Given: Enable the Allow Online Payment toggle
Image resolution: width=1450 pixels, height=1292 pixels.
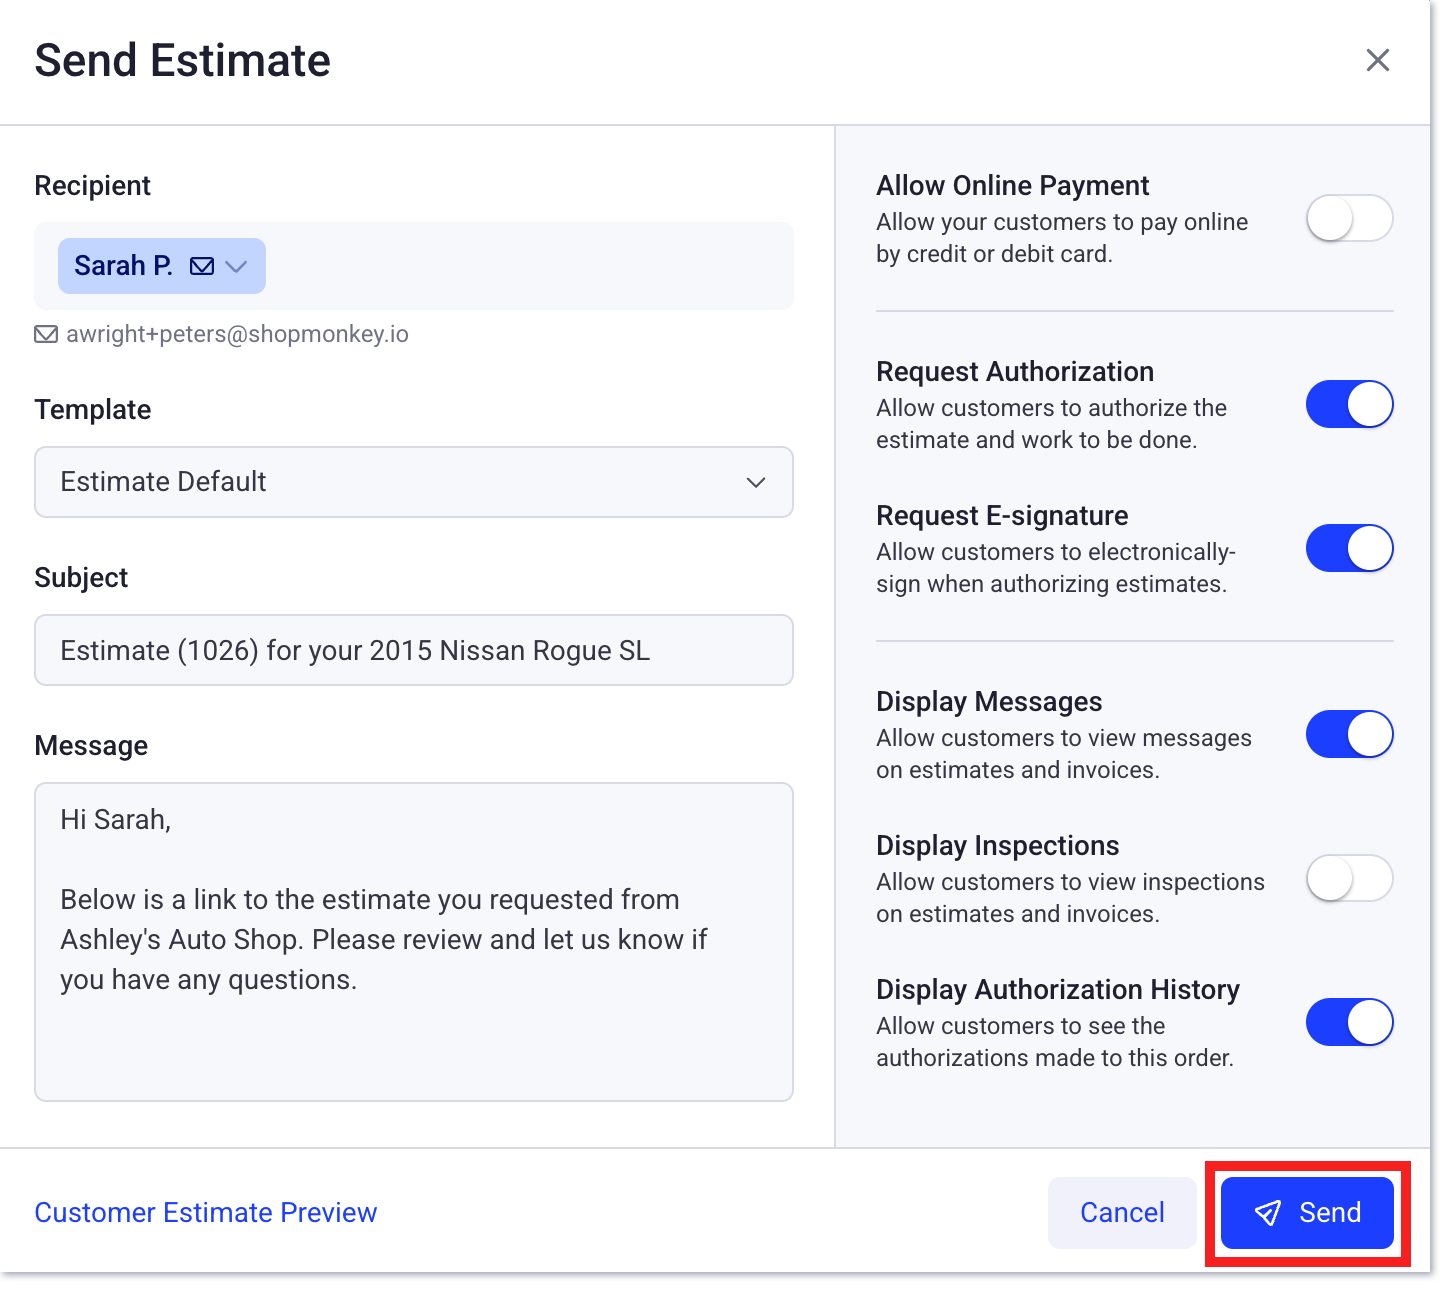Looking at the screenshot, I should pos(1349,218).
